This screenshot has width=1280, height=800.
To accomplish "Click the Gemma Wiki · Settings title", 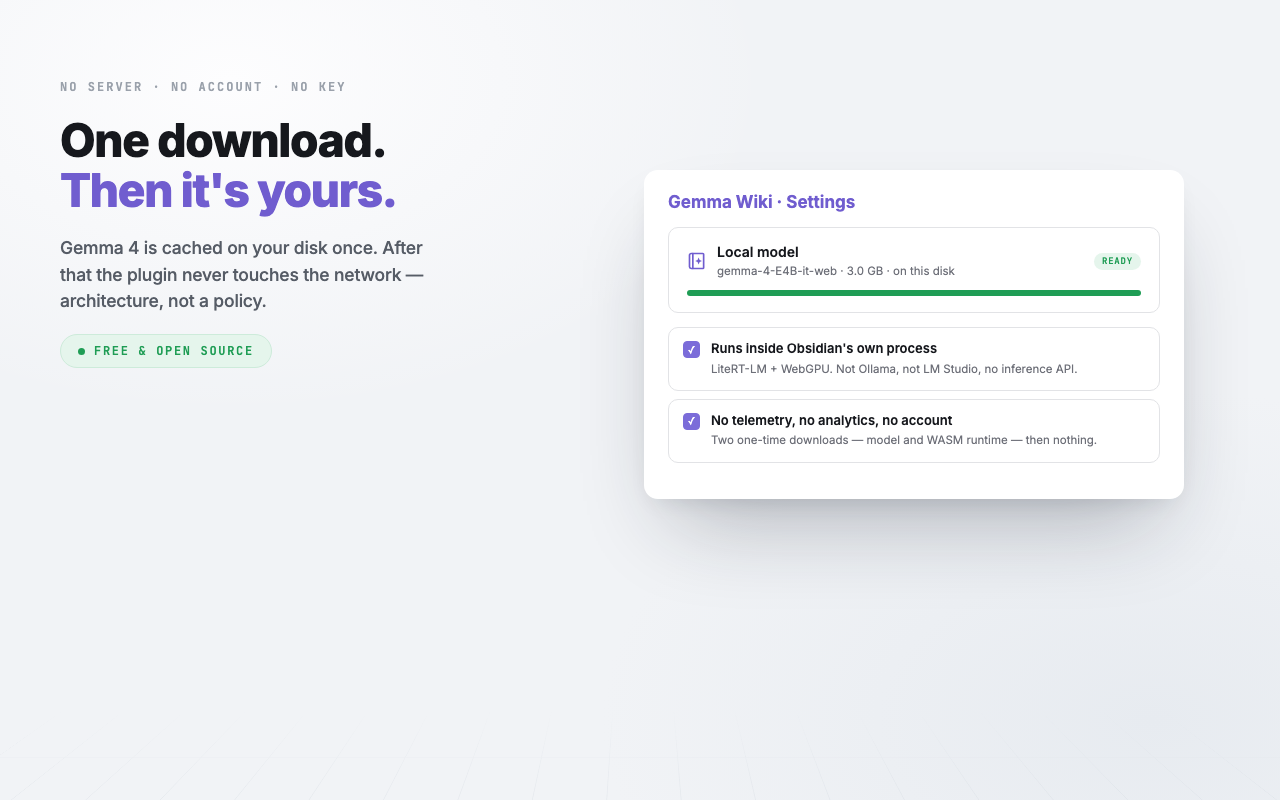I will point(761,202).
